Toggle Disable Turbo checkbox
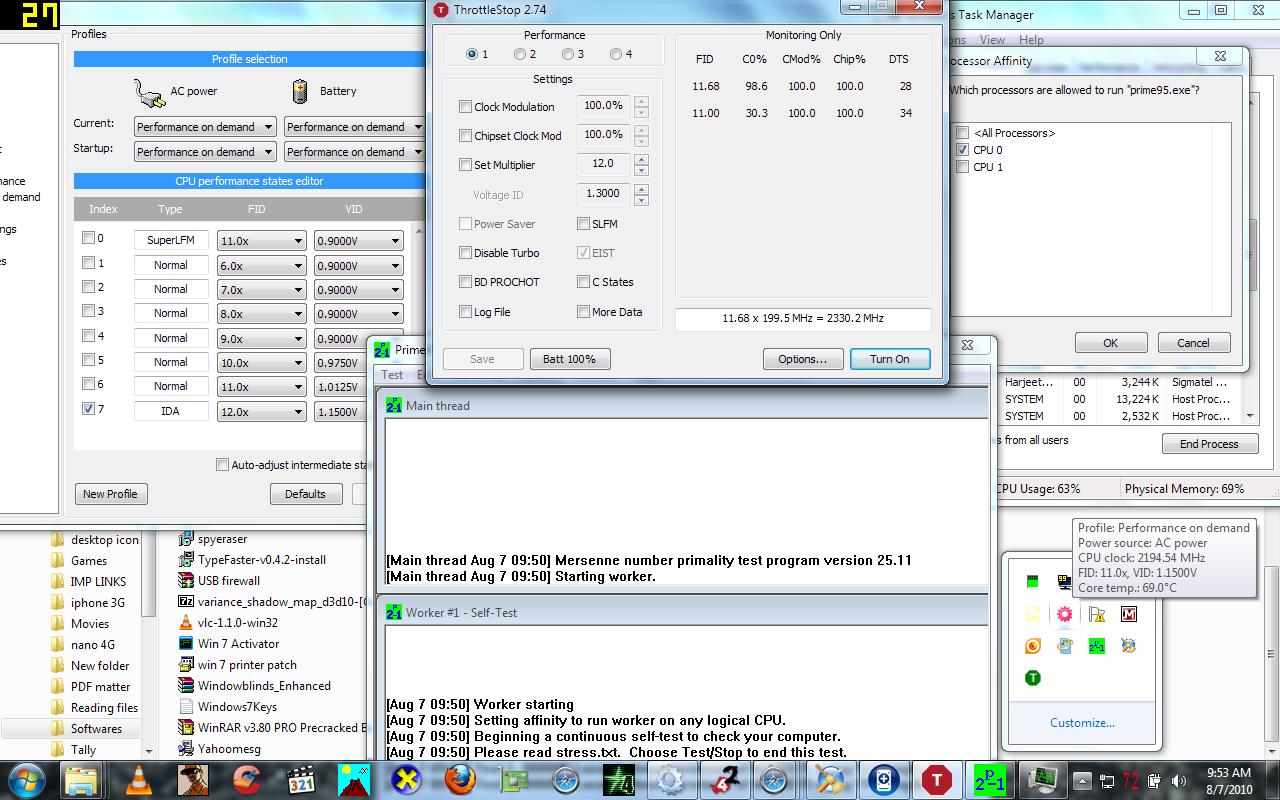 pyautogui.click(x=465, y=253)
